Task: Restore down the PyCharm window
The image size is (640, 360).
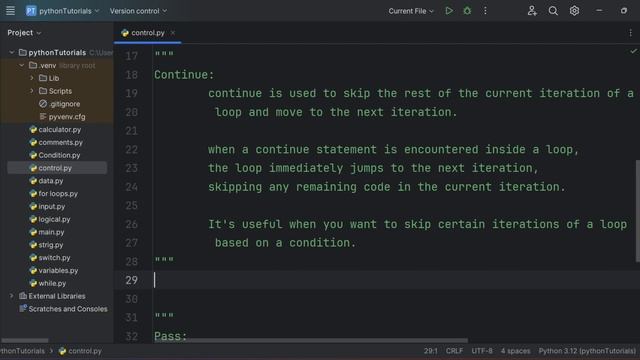Action: coord(624,11)
